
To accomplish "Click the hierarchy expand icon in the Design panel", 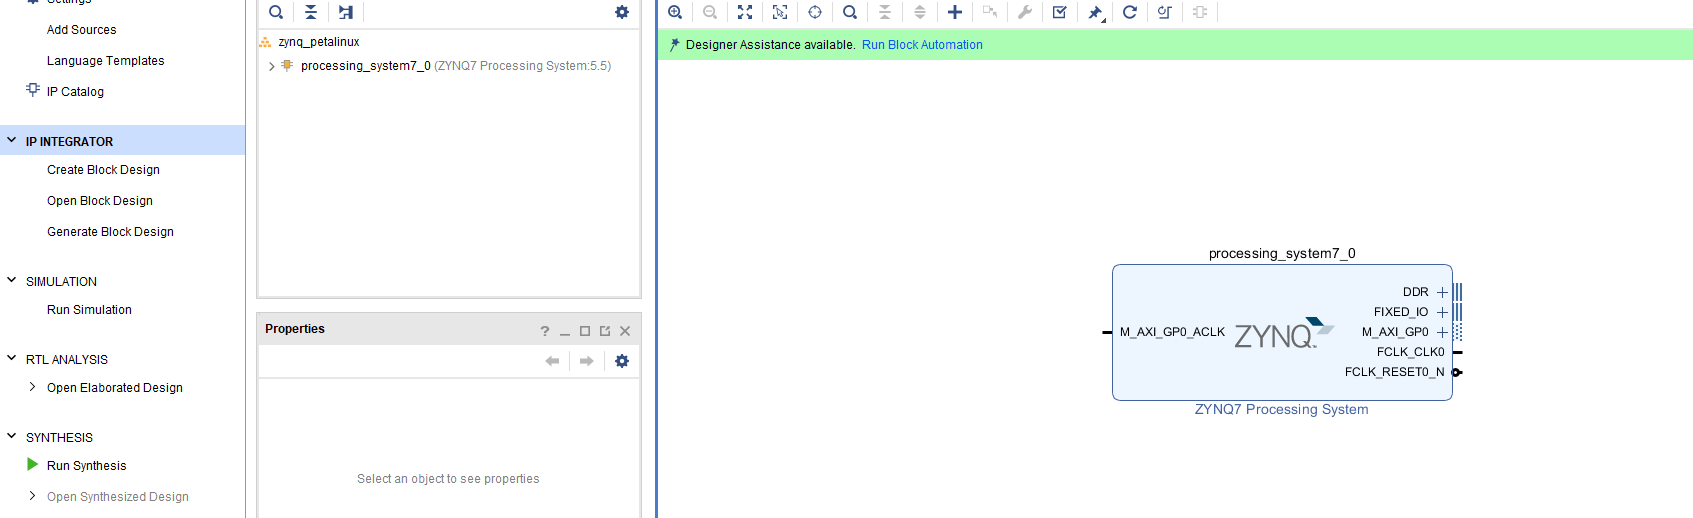I will (x=346, y=12).
